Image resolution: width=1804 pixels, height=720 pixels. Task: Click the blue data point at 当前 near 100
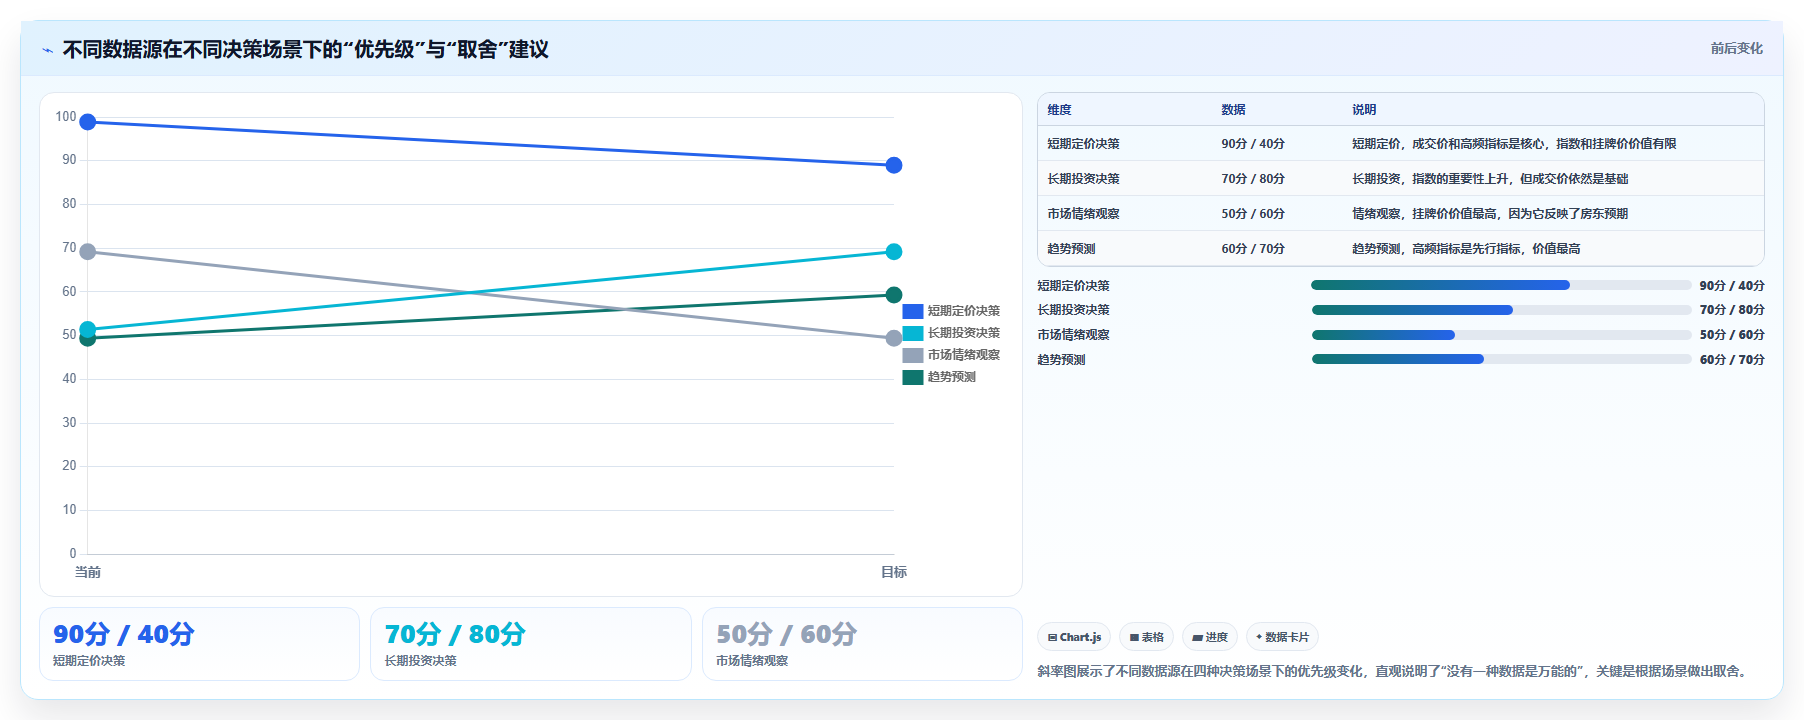tap(88, 122)
